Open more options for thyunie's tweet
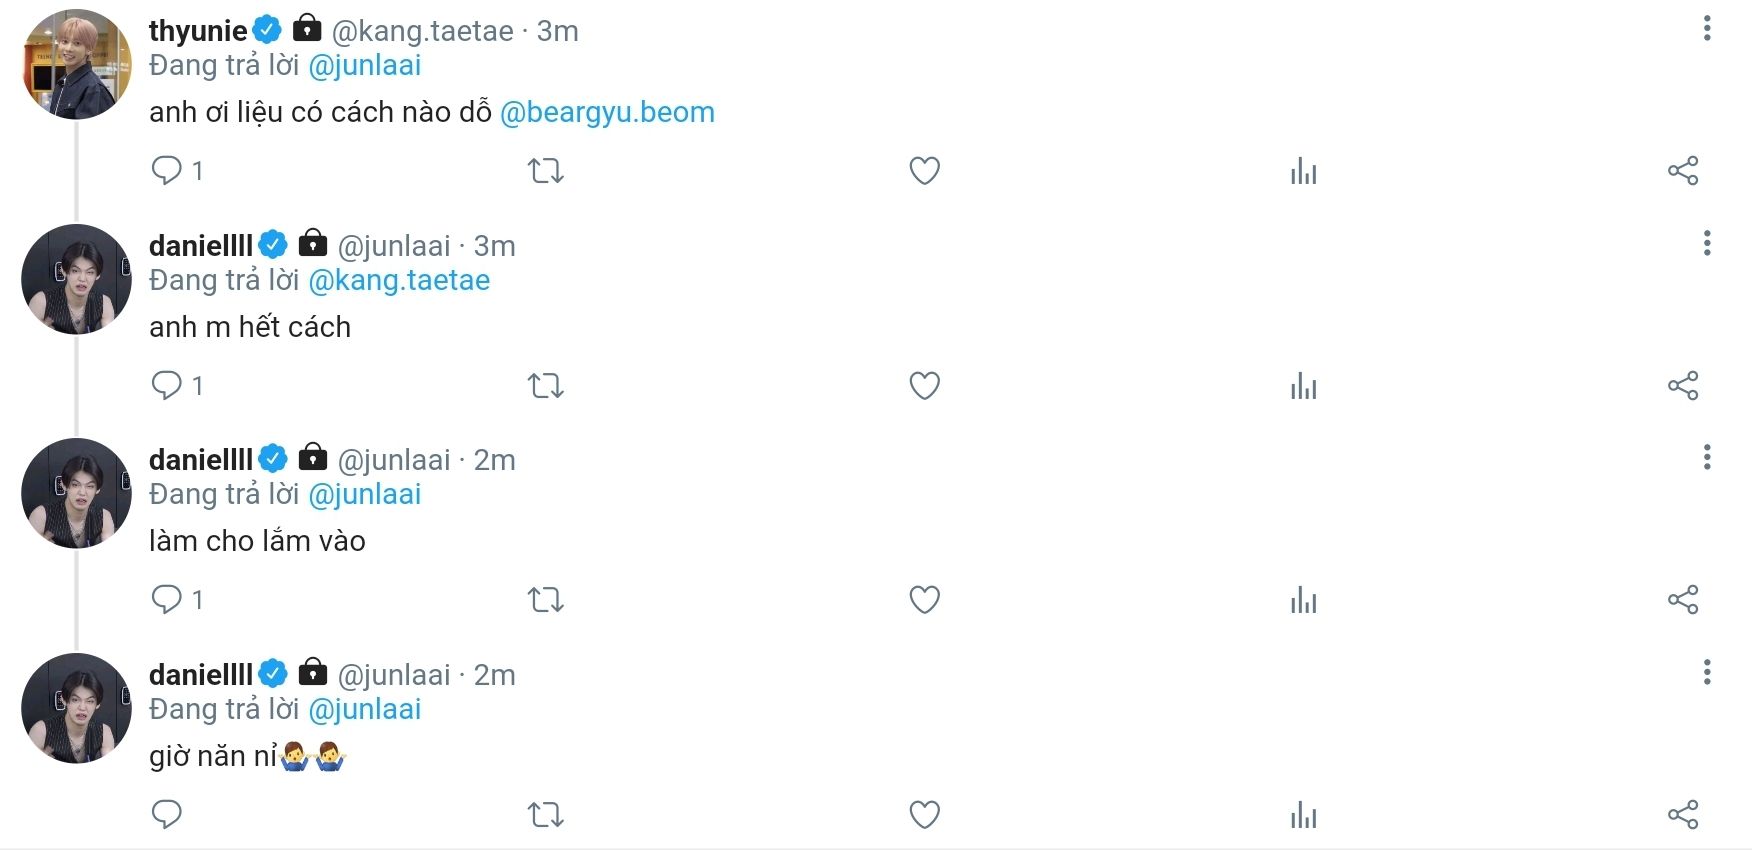The width and height of the screenshot is (1752, 850). click(x=1707, y=29)
